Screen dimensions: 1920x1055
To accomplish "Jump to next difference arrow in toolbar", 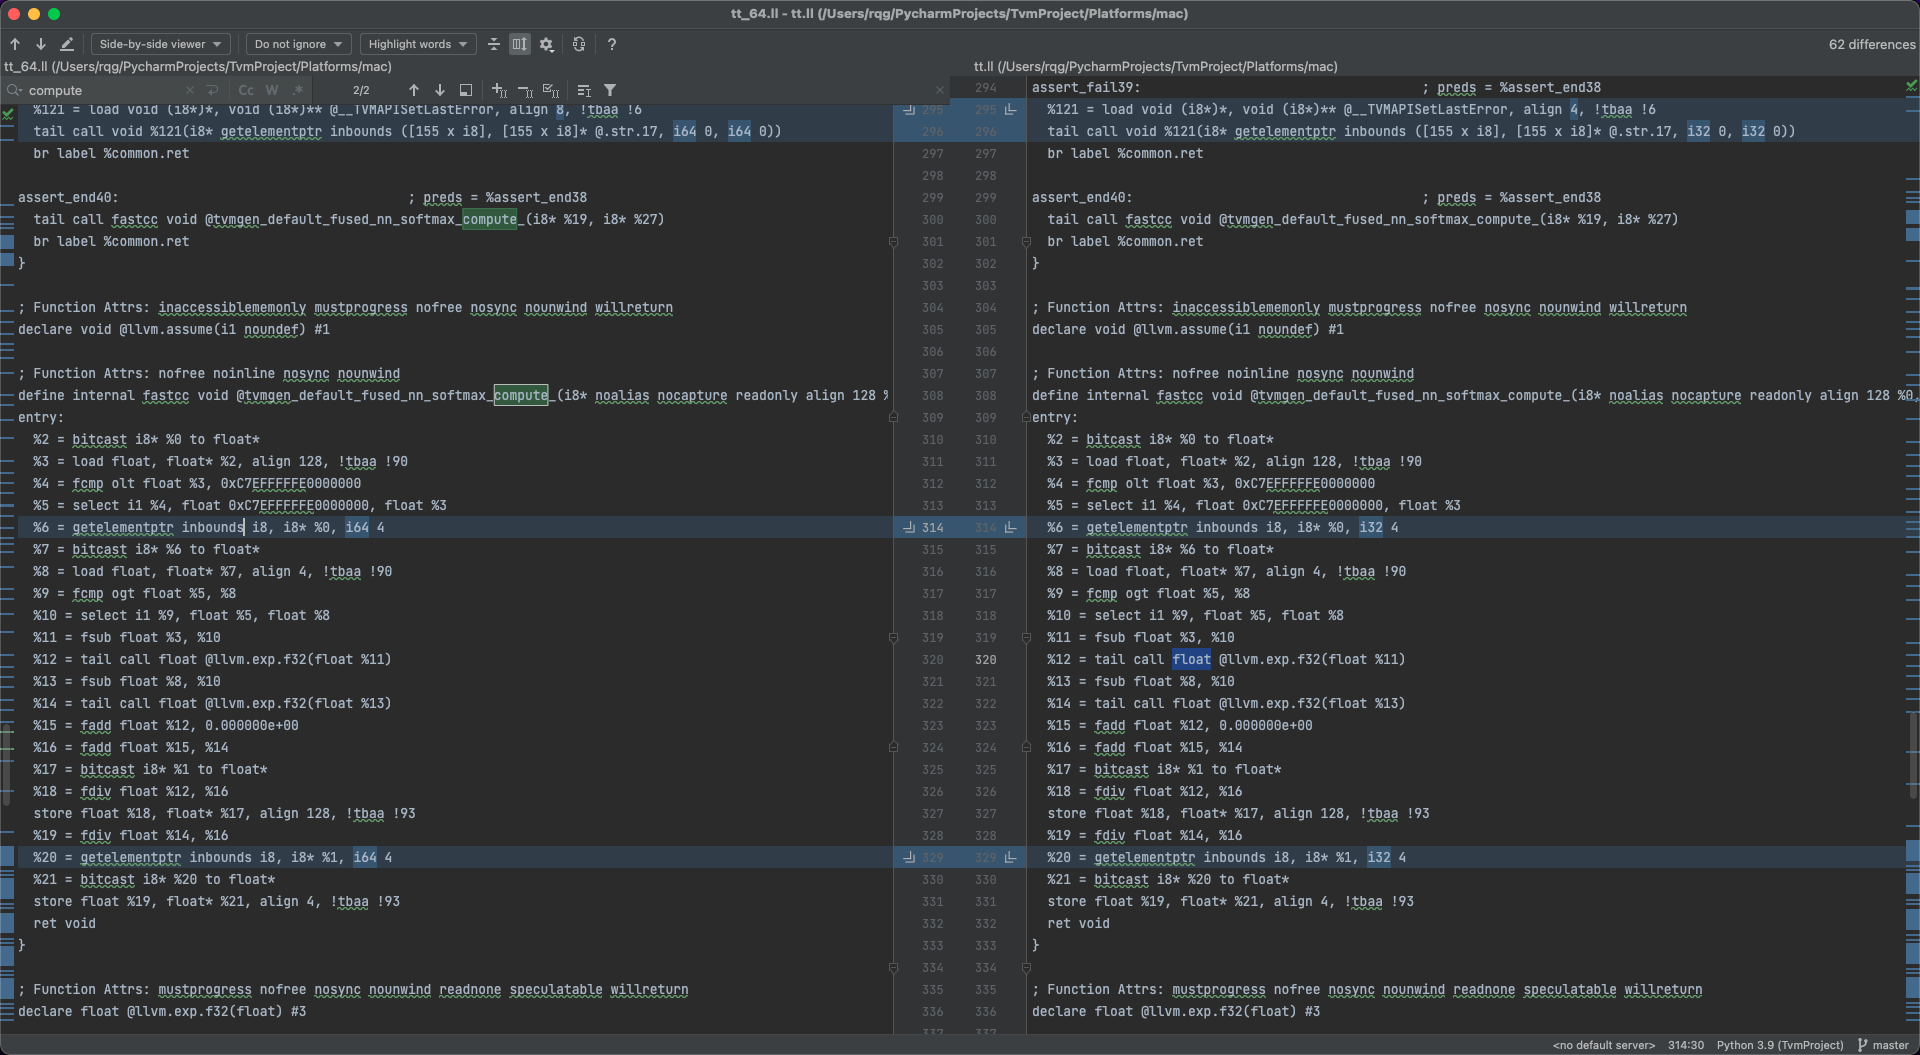I will (x=41, y=44).
